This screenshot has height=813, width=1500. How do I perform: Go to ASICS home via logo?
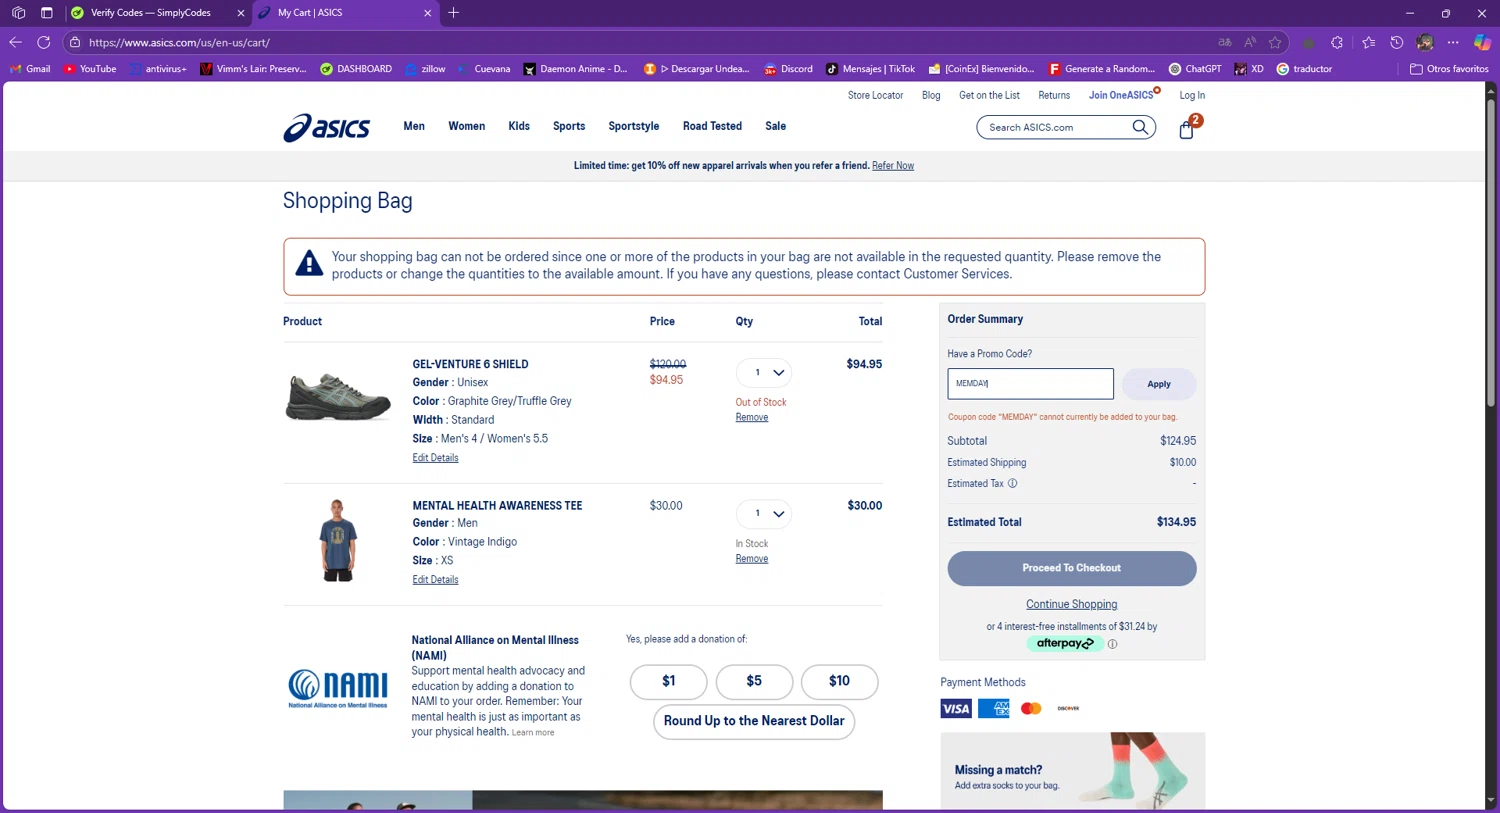pos(326,127)
